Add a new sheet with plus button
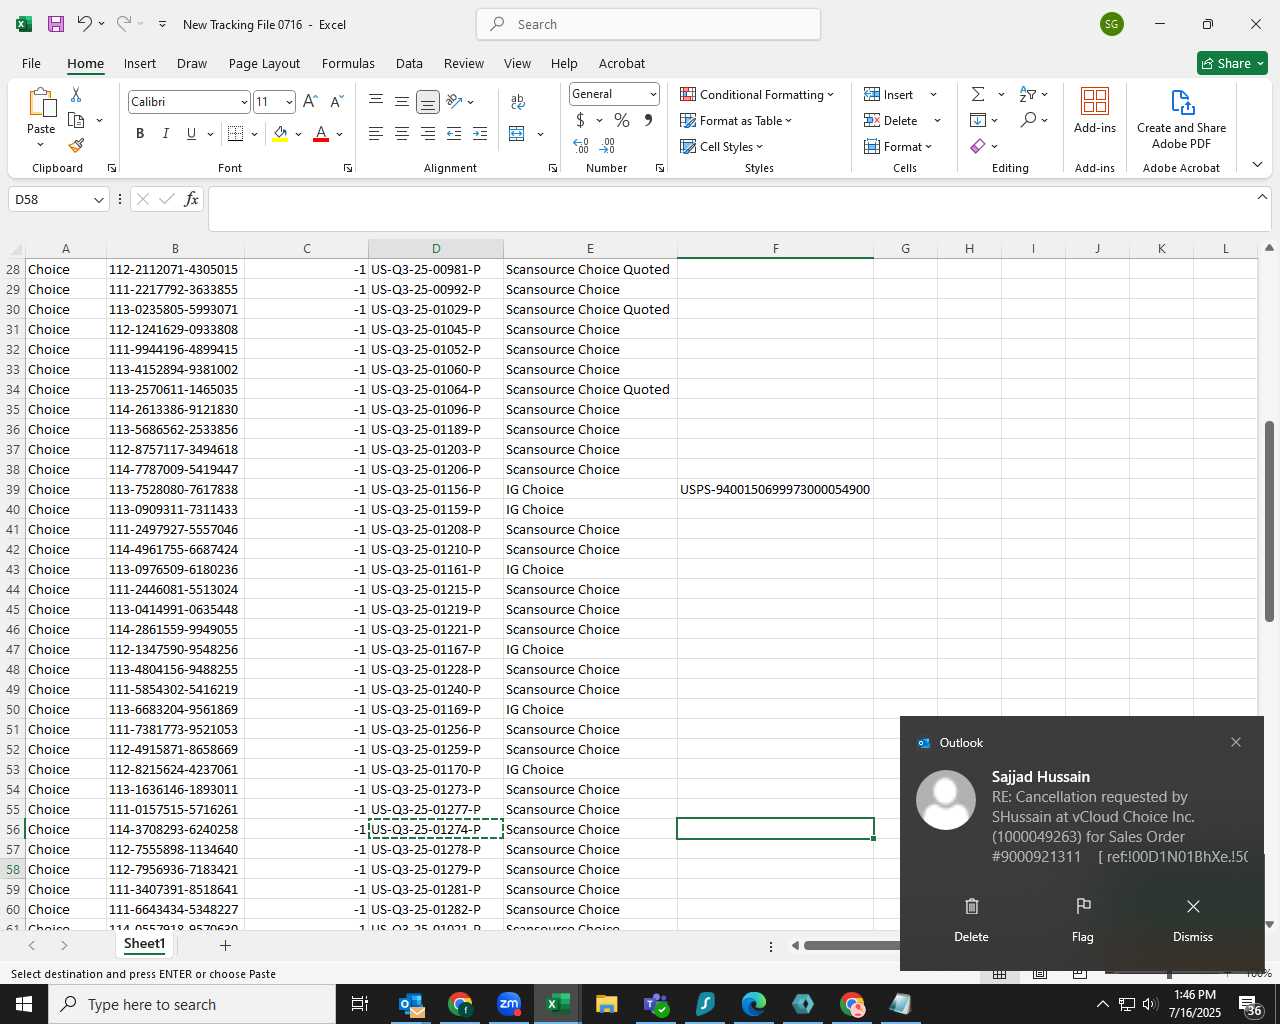Viewport: 1280px width, 1024px height. [x=225, y=945]
